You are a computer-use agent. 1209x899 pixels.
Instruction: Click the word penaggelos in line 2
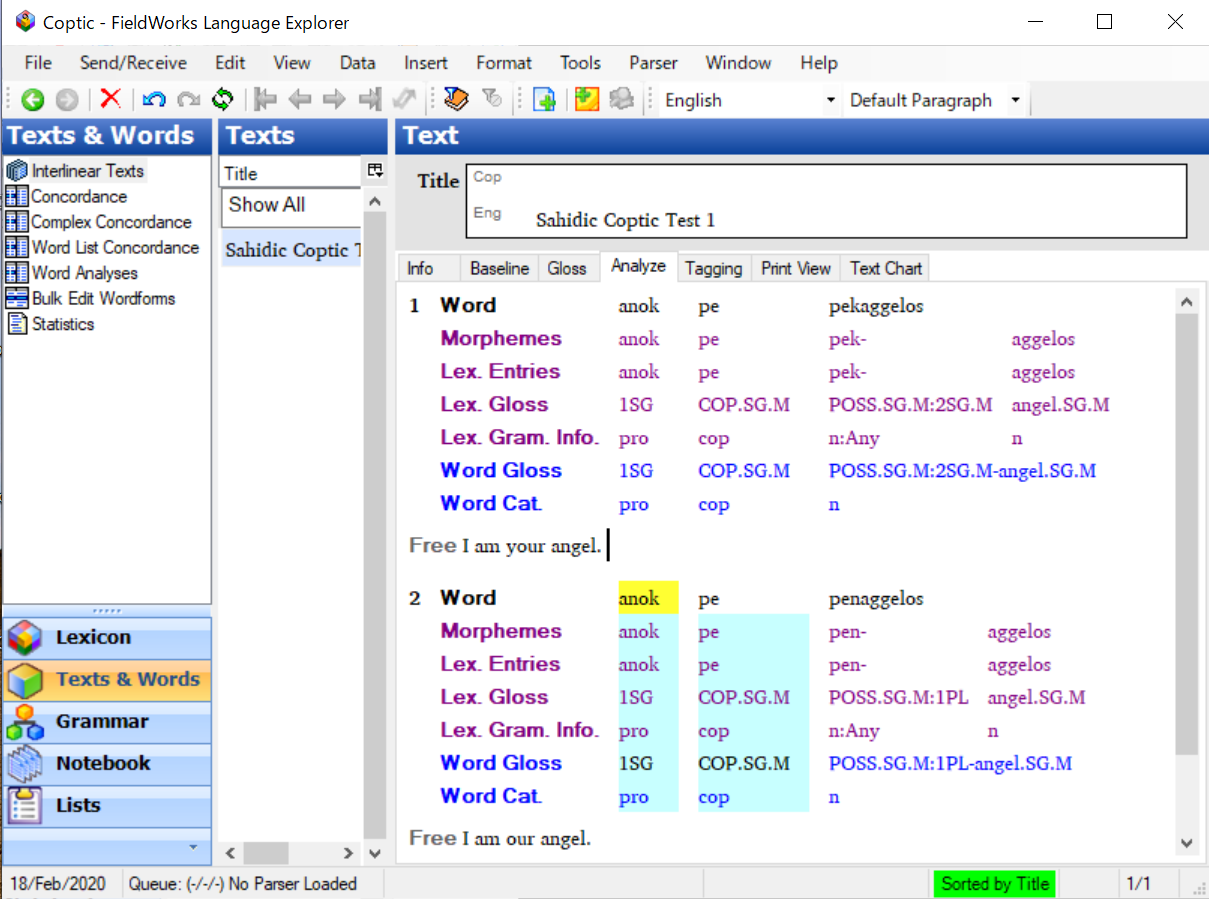[x=876, y=599]
